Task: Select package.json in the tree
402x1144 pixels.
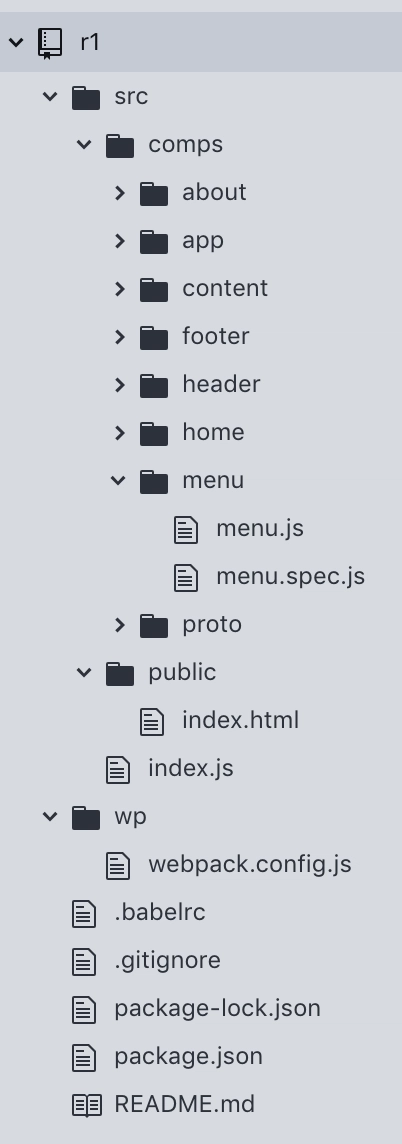Action: [x=188, y=1056]
